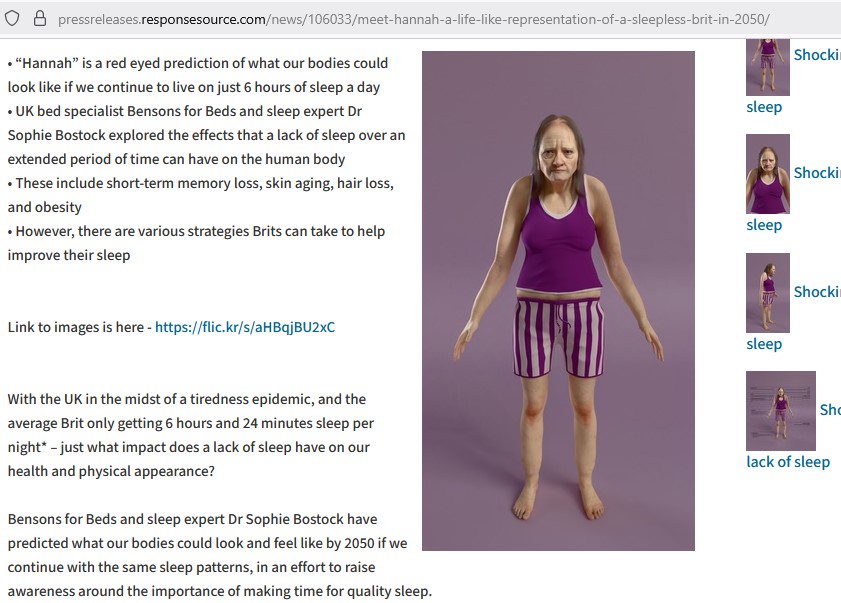Click the "sleep" link under side-view thumbnail
Screen dimensions: 841x603
coord(764,344)
